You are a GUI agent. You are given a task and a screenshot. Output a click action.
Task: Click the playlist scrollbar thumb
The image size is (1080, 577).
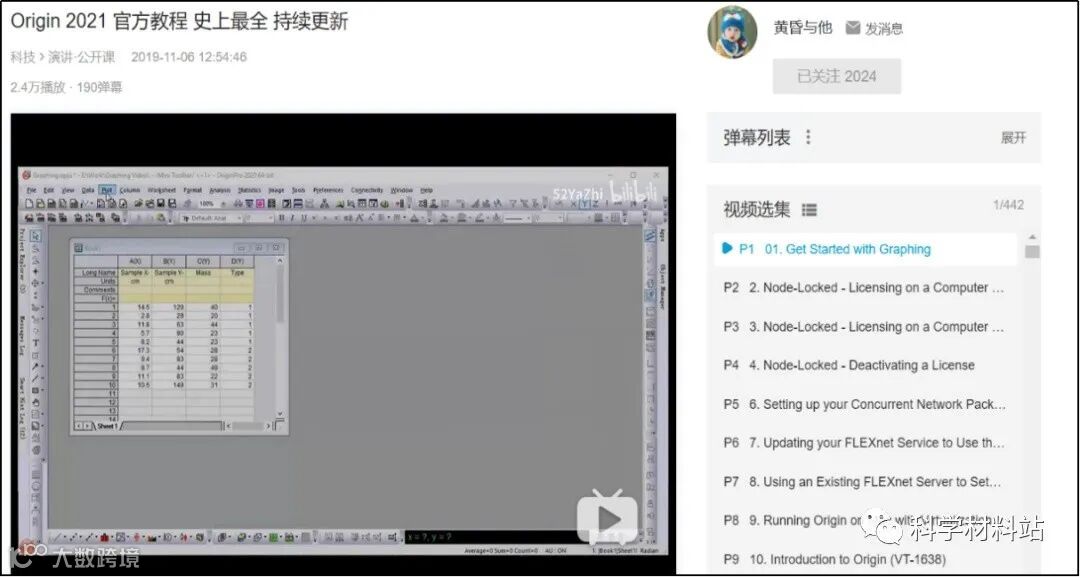pos(1031,252)
